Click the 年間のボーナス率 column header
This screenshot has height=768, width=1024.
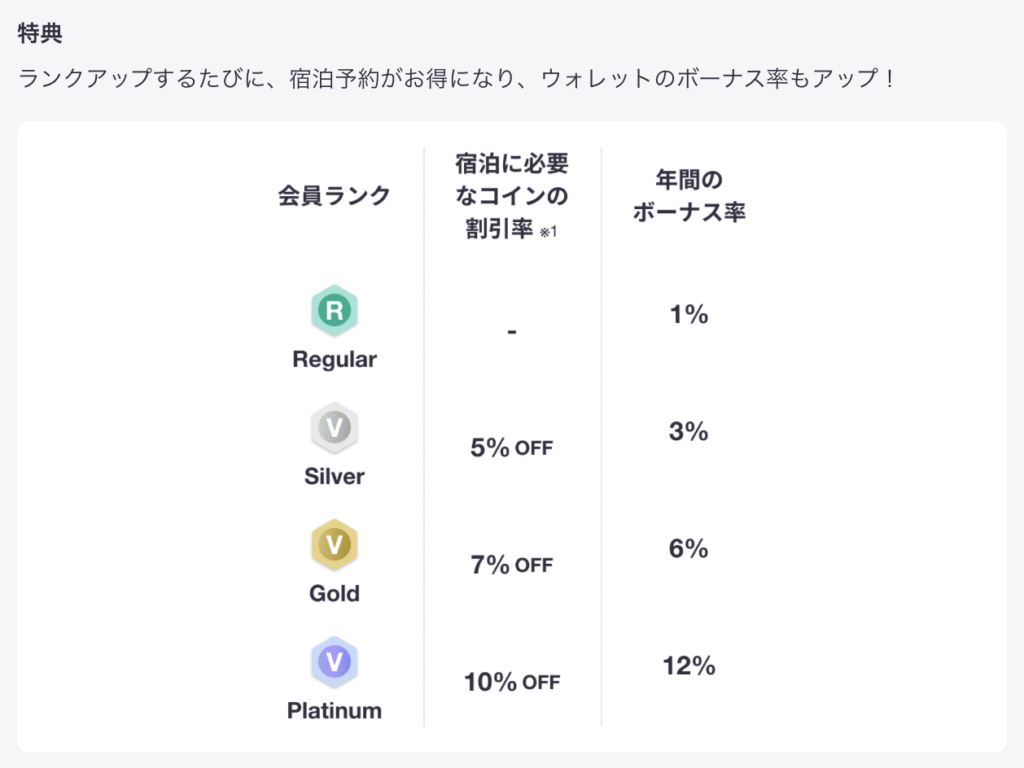(689, 196)
